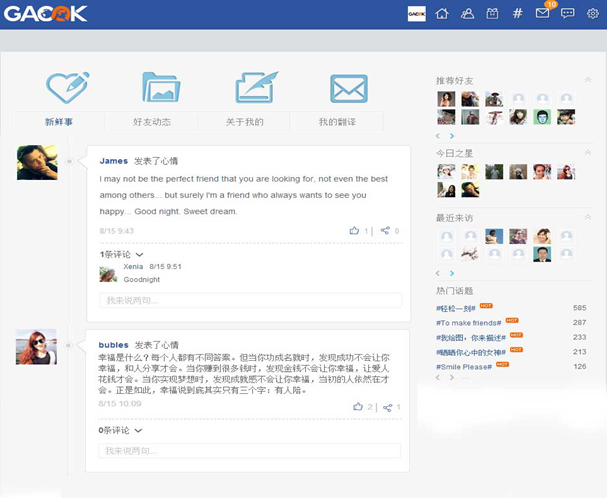
Task: Like bubles's post with thumbs-up icon
Action: tap(358, 406)
